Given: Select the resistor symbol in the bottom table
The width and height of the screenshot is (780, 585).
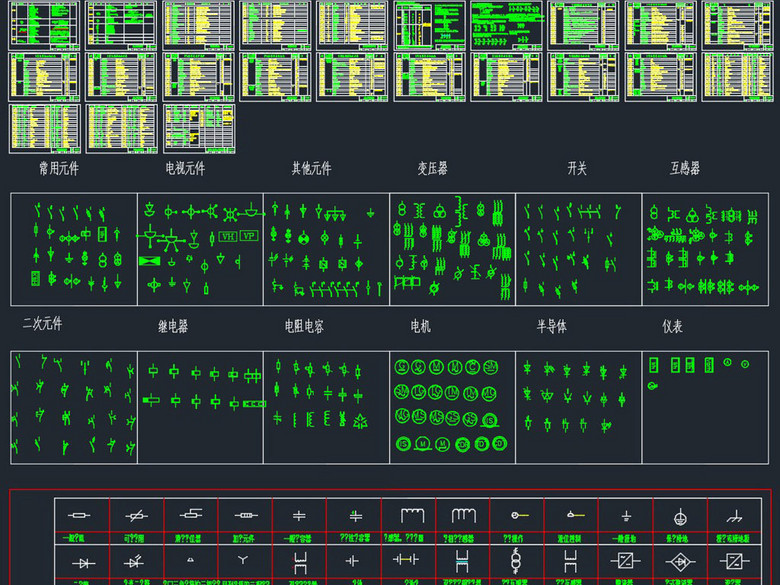Looking at the screenshot, I should click(x=82, y=516).
